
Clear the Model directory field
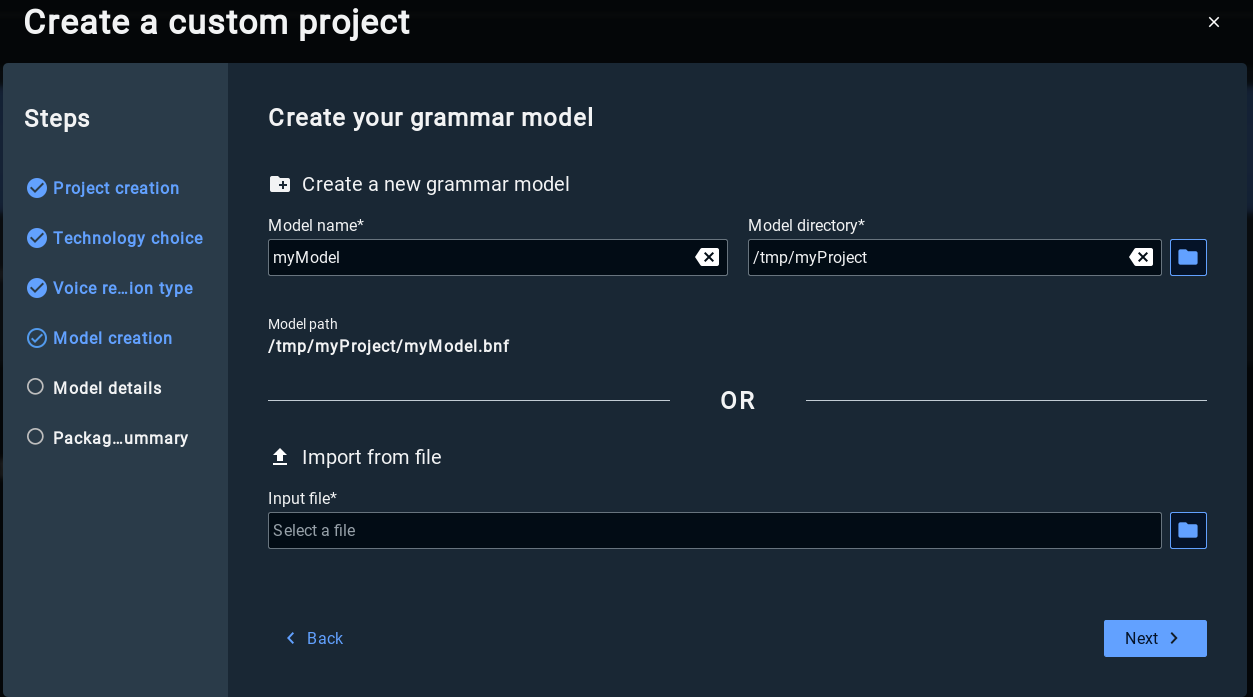click(1141, 257)
